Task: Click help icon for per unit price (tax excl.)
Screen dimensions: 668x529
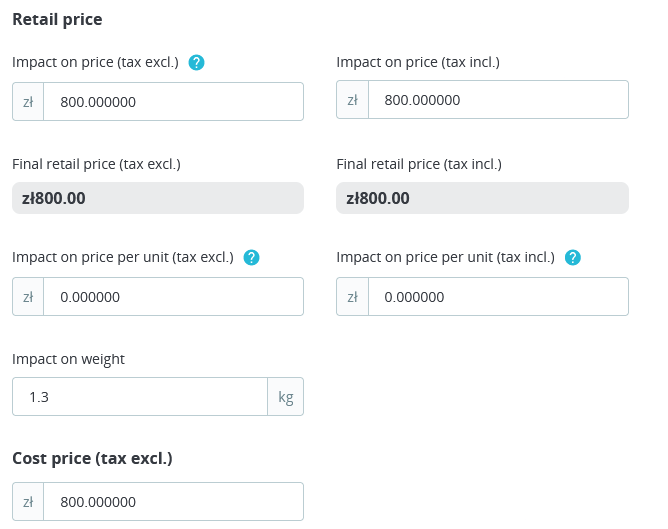Action: [x=252, y=258]
